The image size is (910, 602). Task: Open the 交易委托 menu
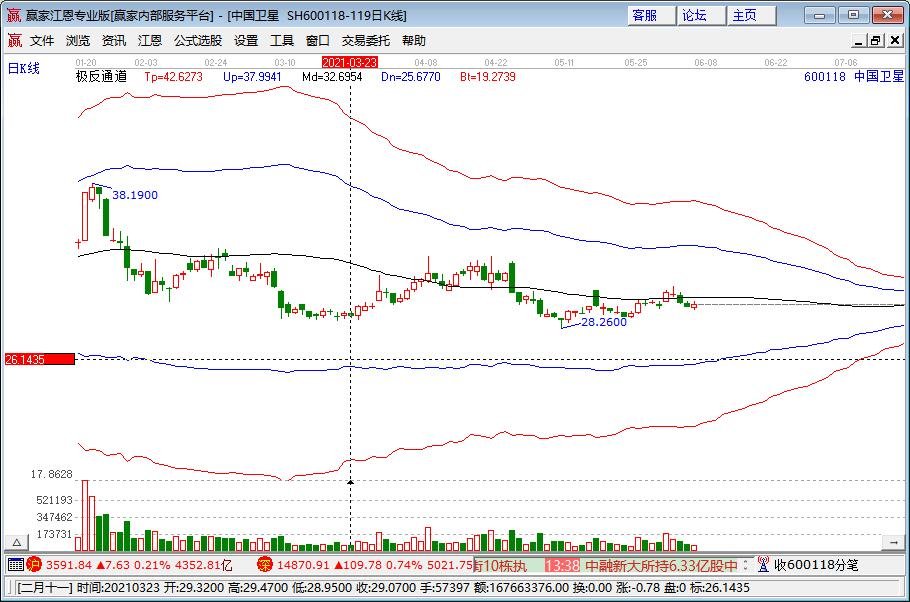click(x=366, y=41)
